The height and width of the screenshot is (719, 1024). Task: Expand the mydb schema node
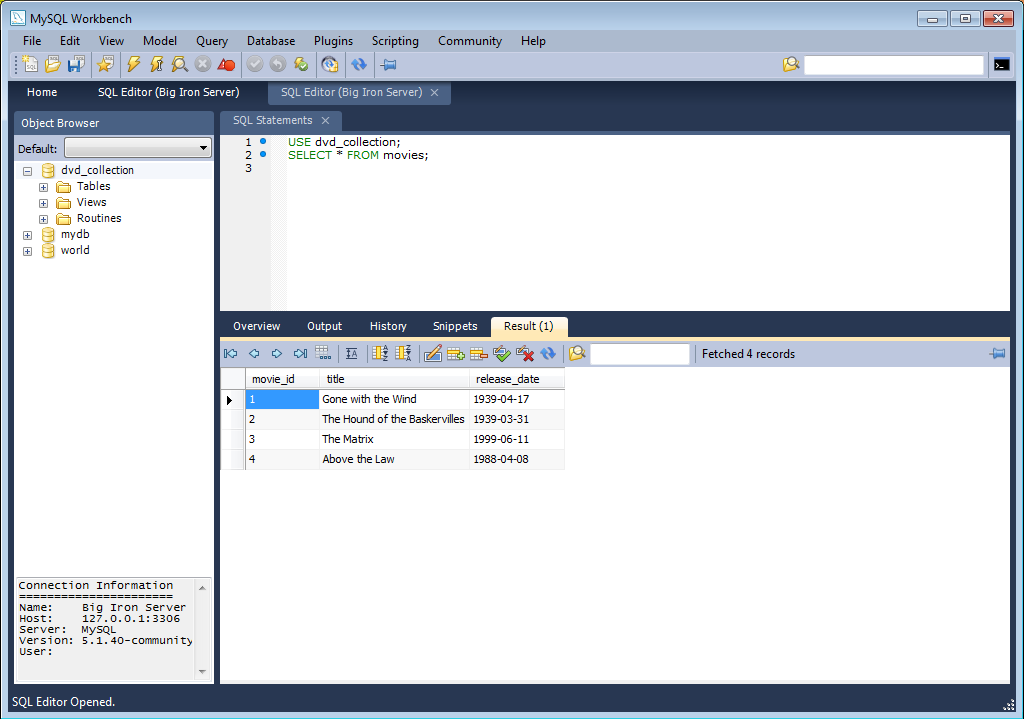(x=27, y=234)
